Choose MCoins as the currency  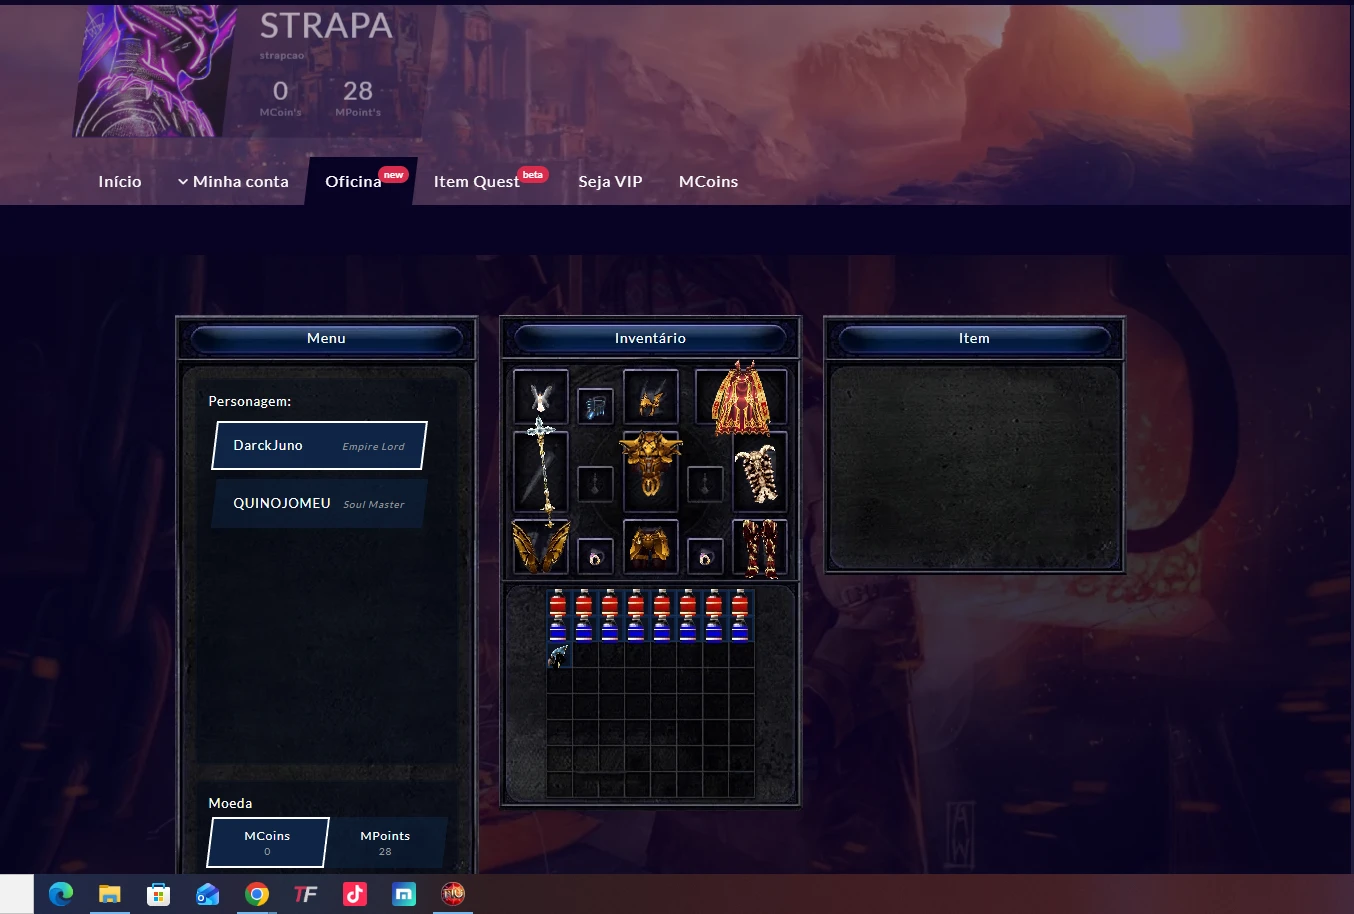click(x=267, y=842)
